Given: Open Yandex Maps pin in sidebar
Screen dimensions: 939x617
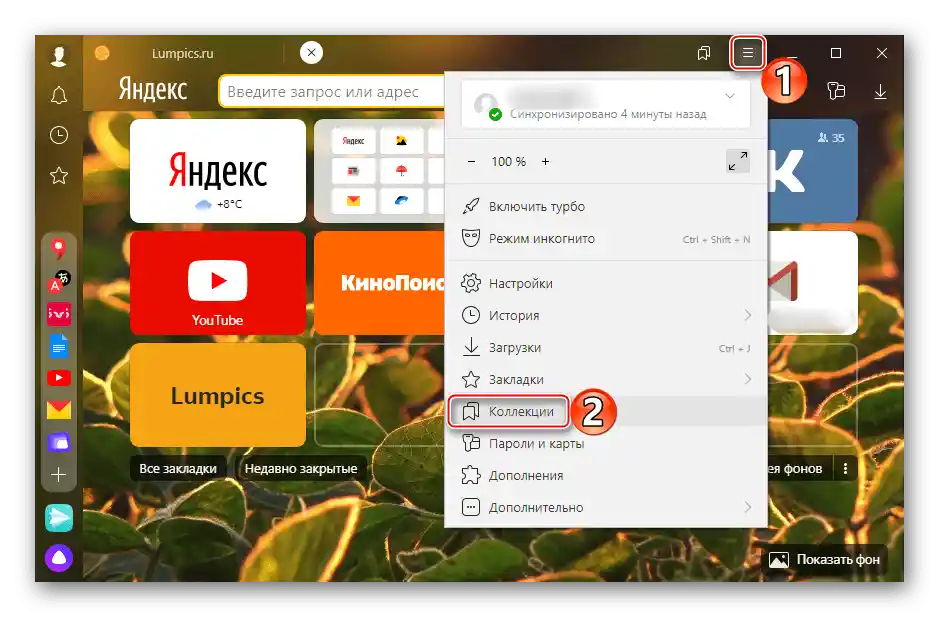Looking at the screenshot, I should point(59,248).
